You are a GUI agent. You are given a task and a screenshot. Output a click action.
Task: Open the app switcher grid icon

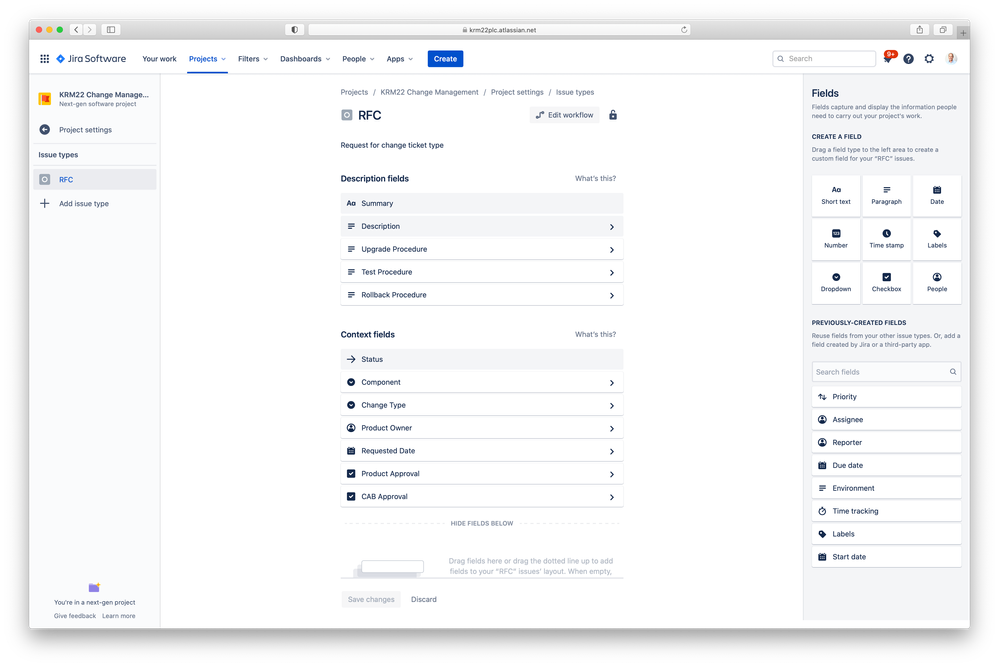point(45,59)
